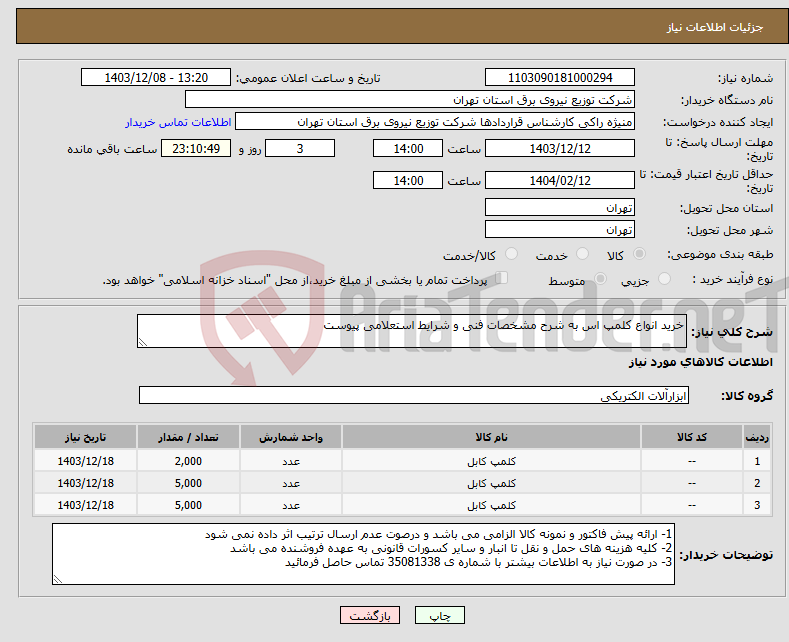The width and height of the screenshot is (789, 642).
Task: Click the response deadline date 1403/12/12
Action: point(560,148)
